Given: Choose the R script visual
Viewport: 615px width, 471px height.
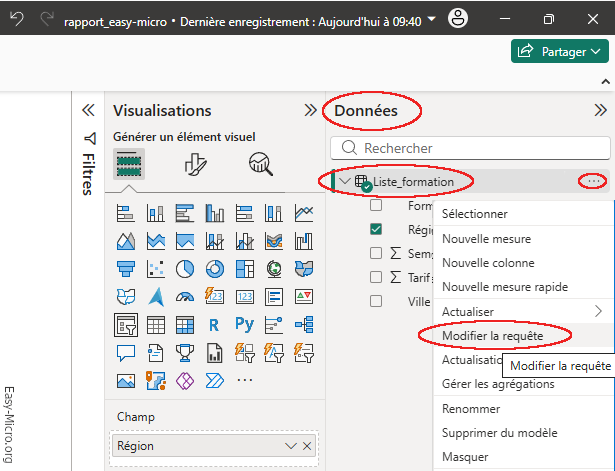Looking at the screenshot, I should click(x=214, y=324).
